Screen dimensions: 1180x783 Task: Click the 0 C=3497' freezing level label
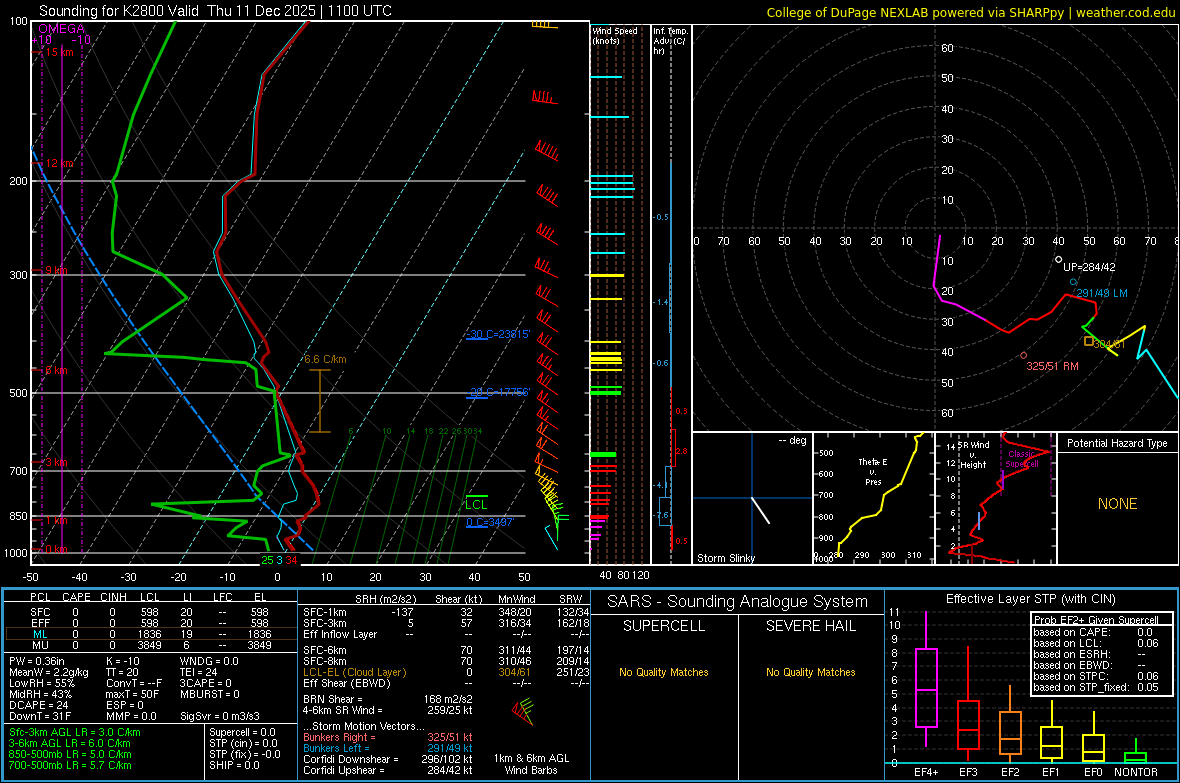click(490, 523)
